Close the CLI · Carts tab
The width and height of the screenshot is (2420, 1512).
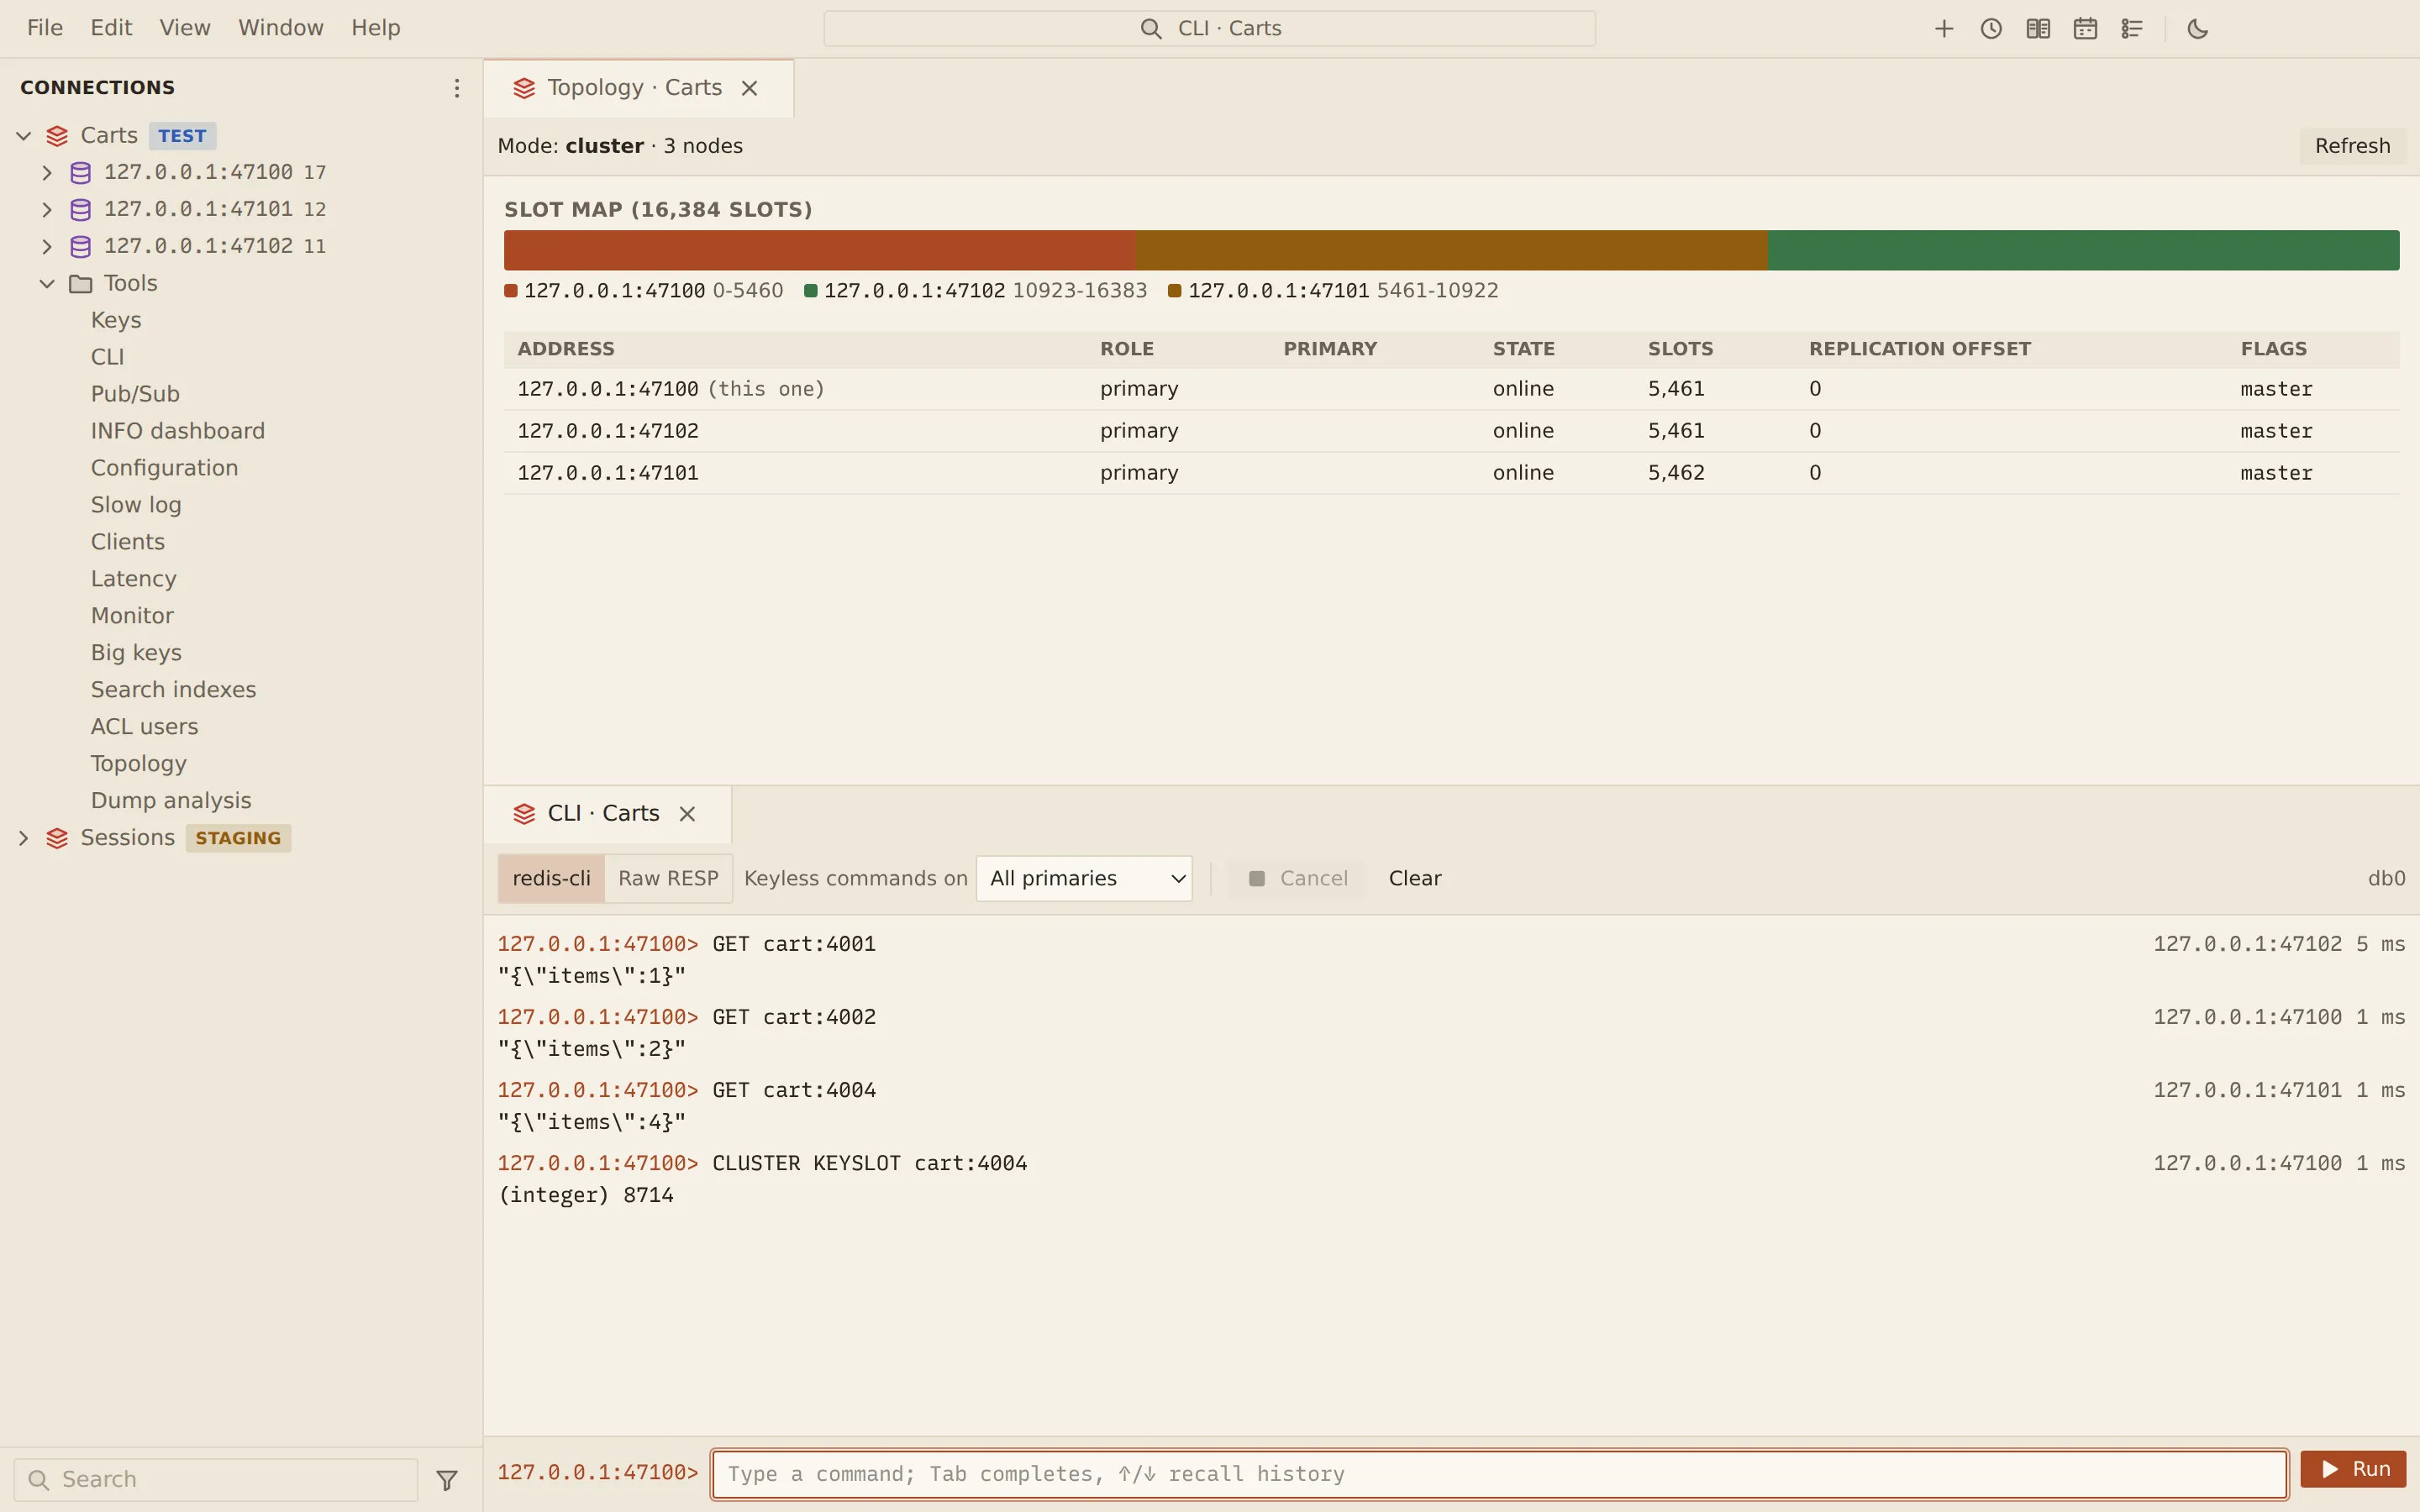tap(687, 814)
